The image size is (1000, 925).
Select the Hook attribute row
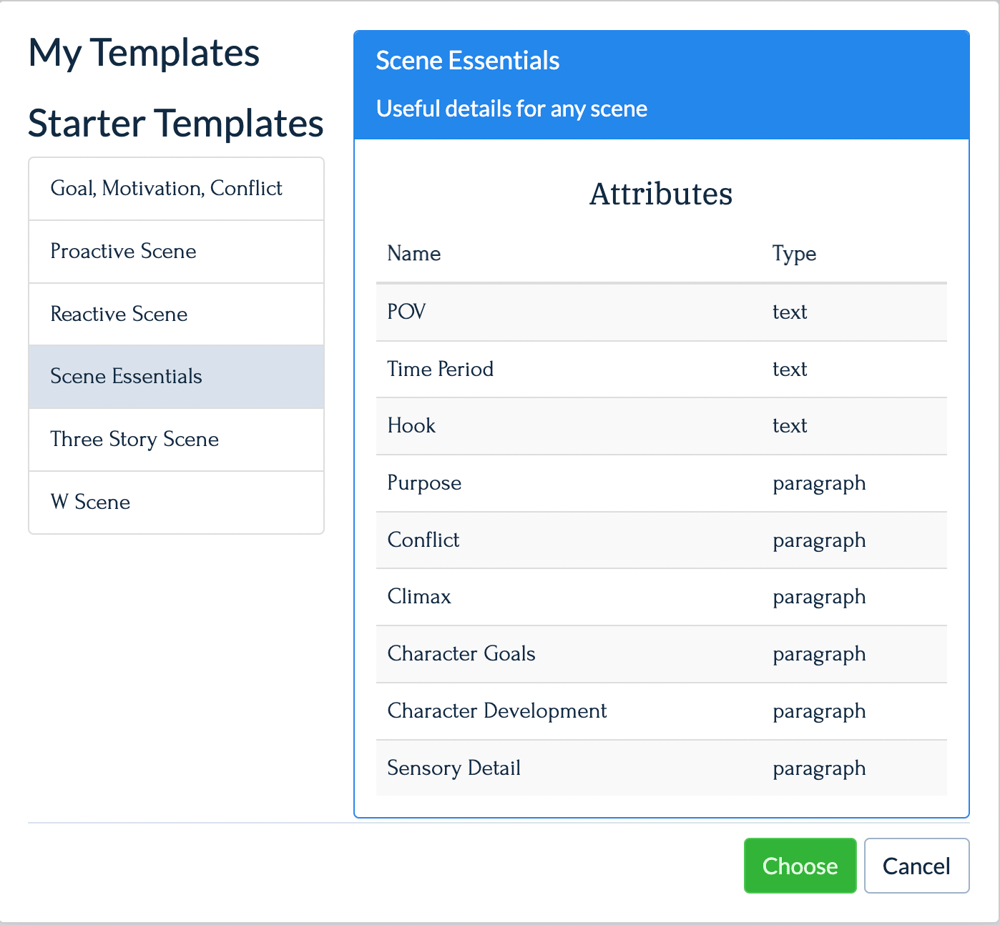point(660,426)
